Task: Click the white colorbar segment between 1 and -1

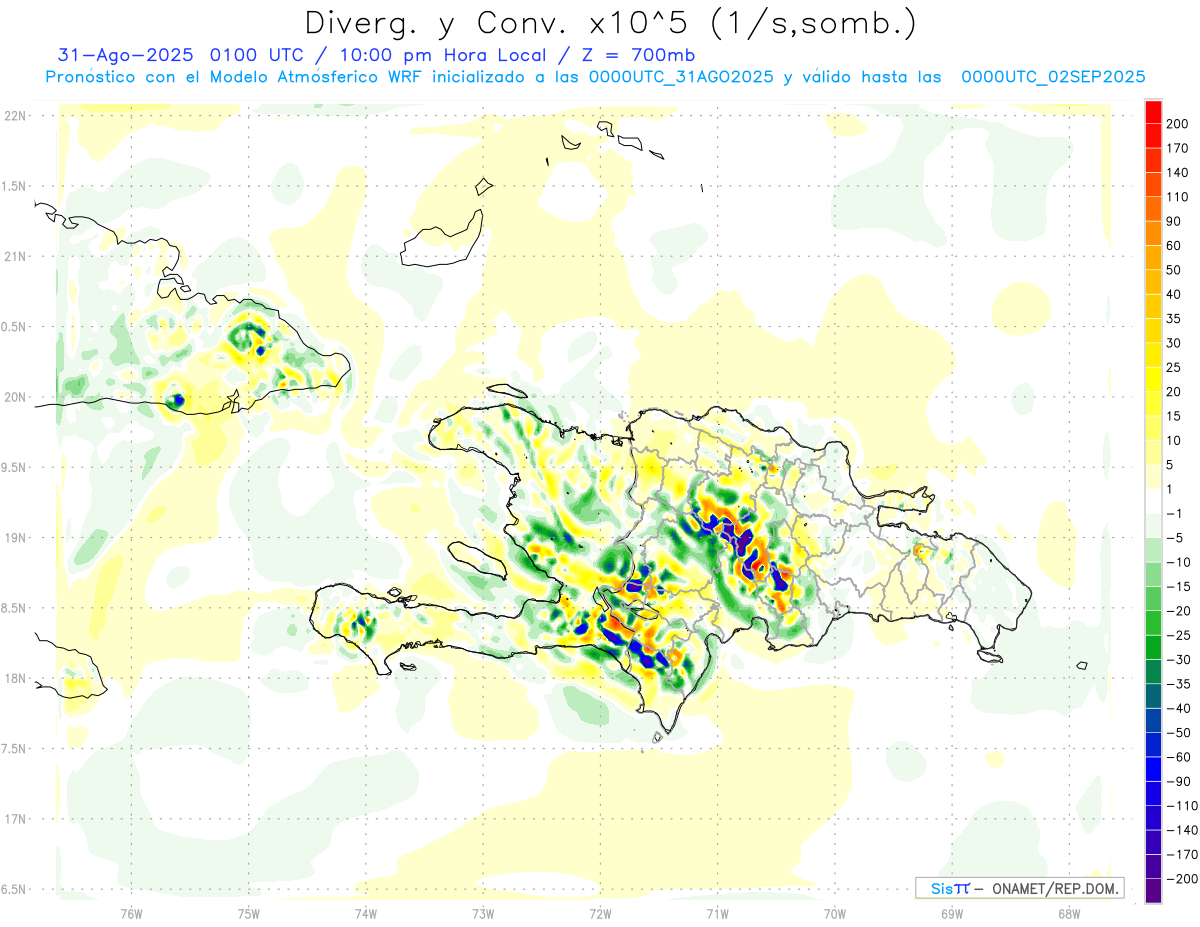Action: tap(1153, 501)
